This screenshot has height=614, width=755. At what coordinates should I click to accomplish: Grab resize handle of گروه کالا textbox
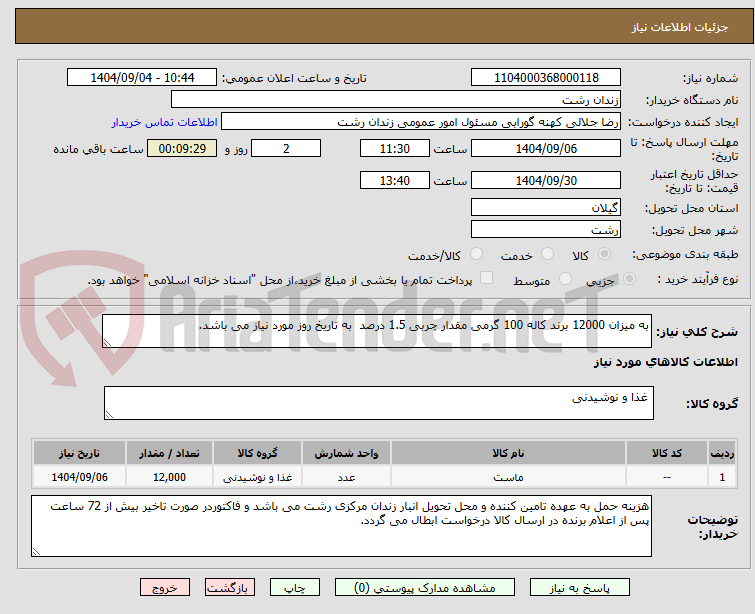pyautogui.click(x=109, y=414)
